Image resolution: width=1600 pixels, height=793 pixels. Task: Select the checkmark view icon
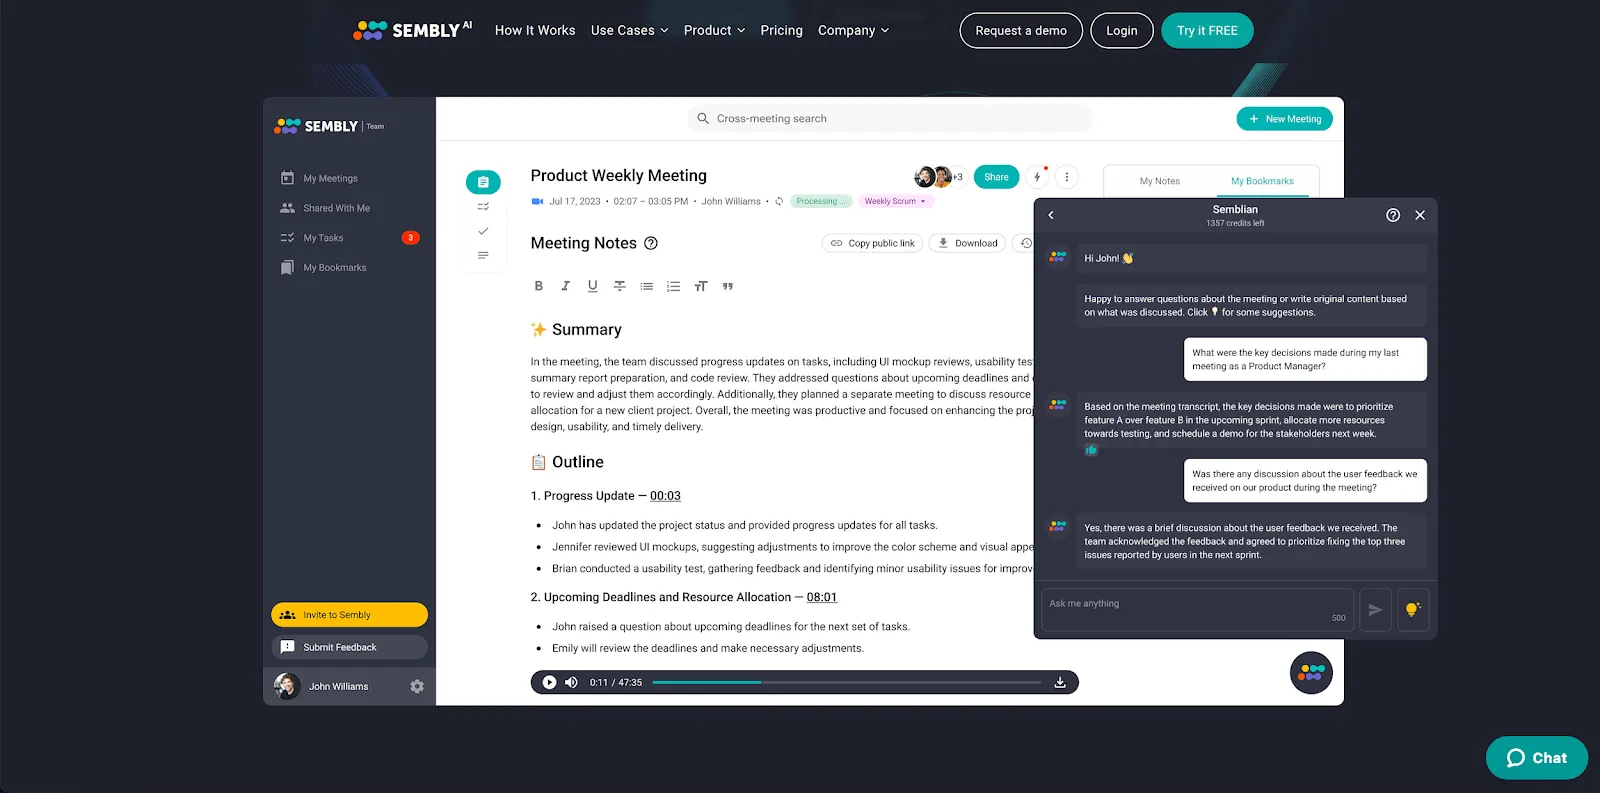click(x=483, y=231)
